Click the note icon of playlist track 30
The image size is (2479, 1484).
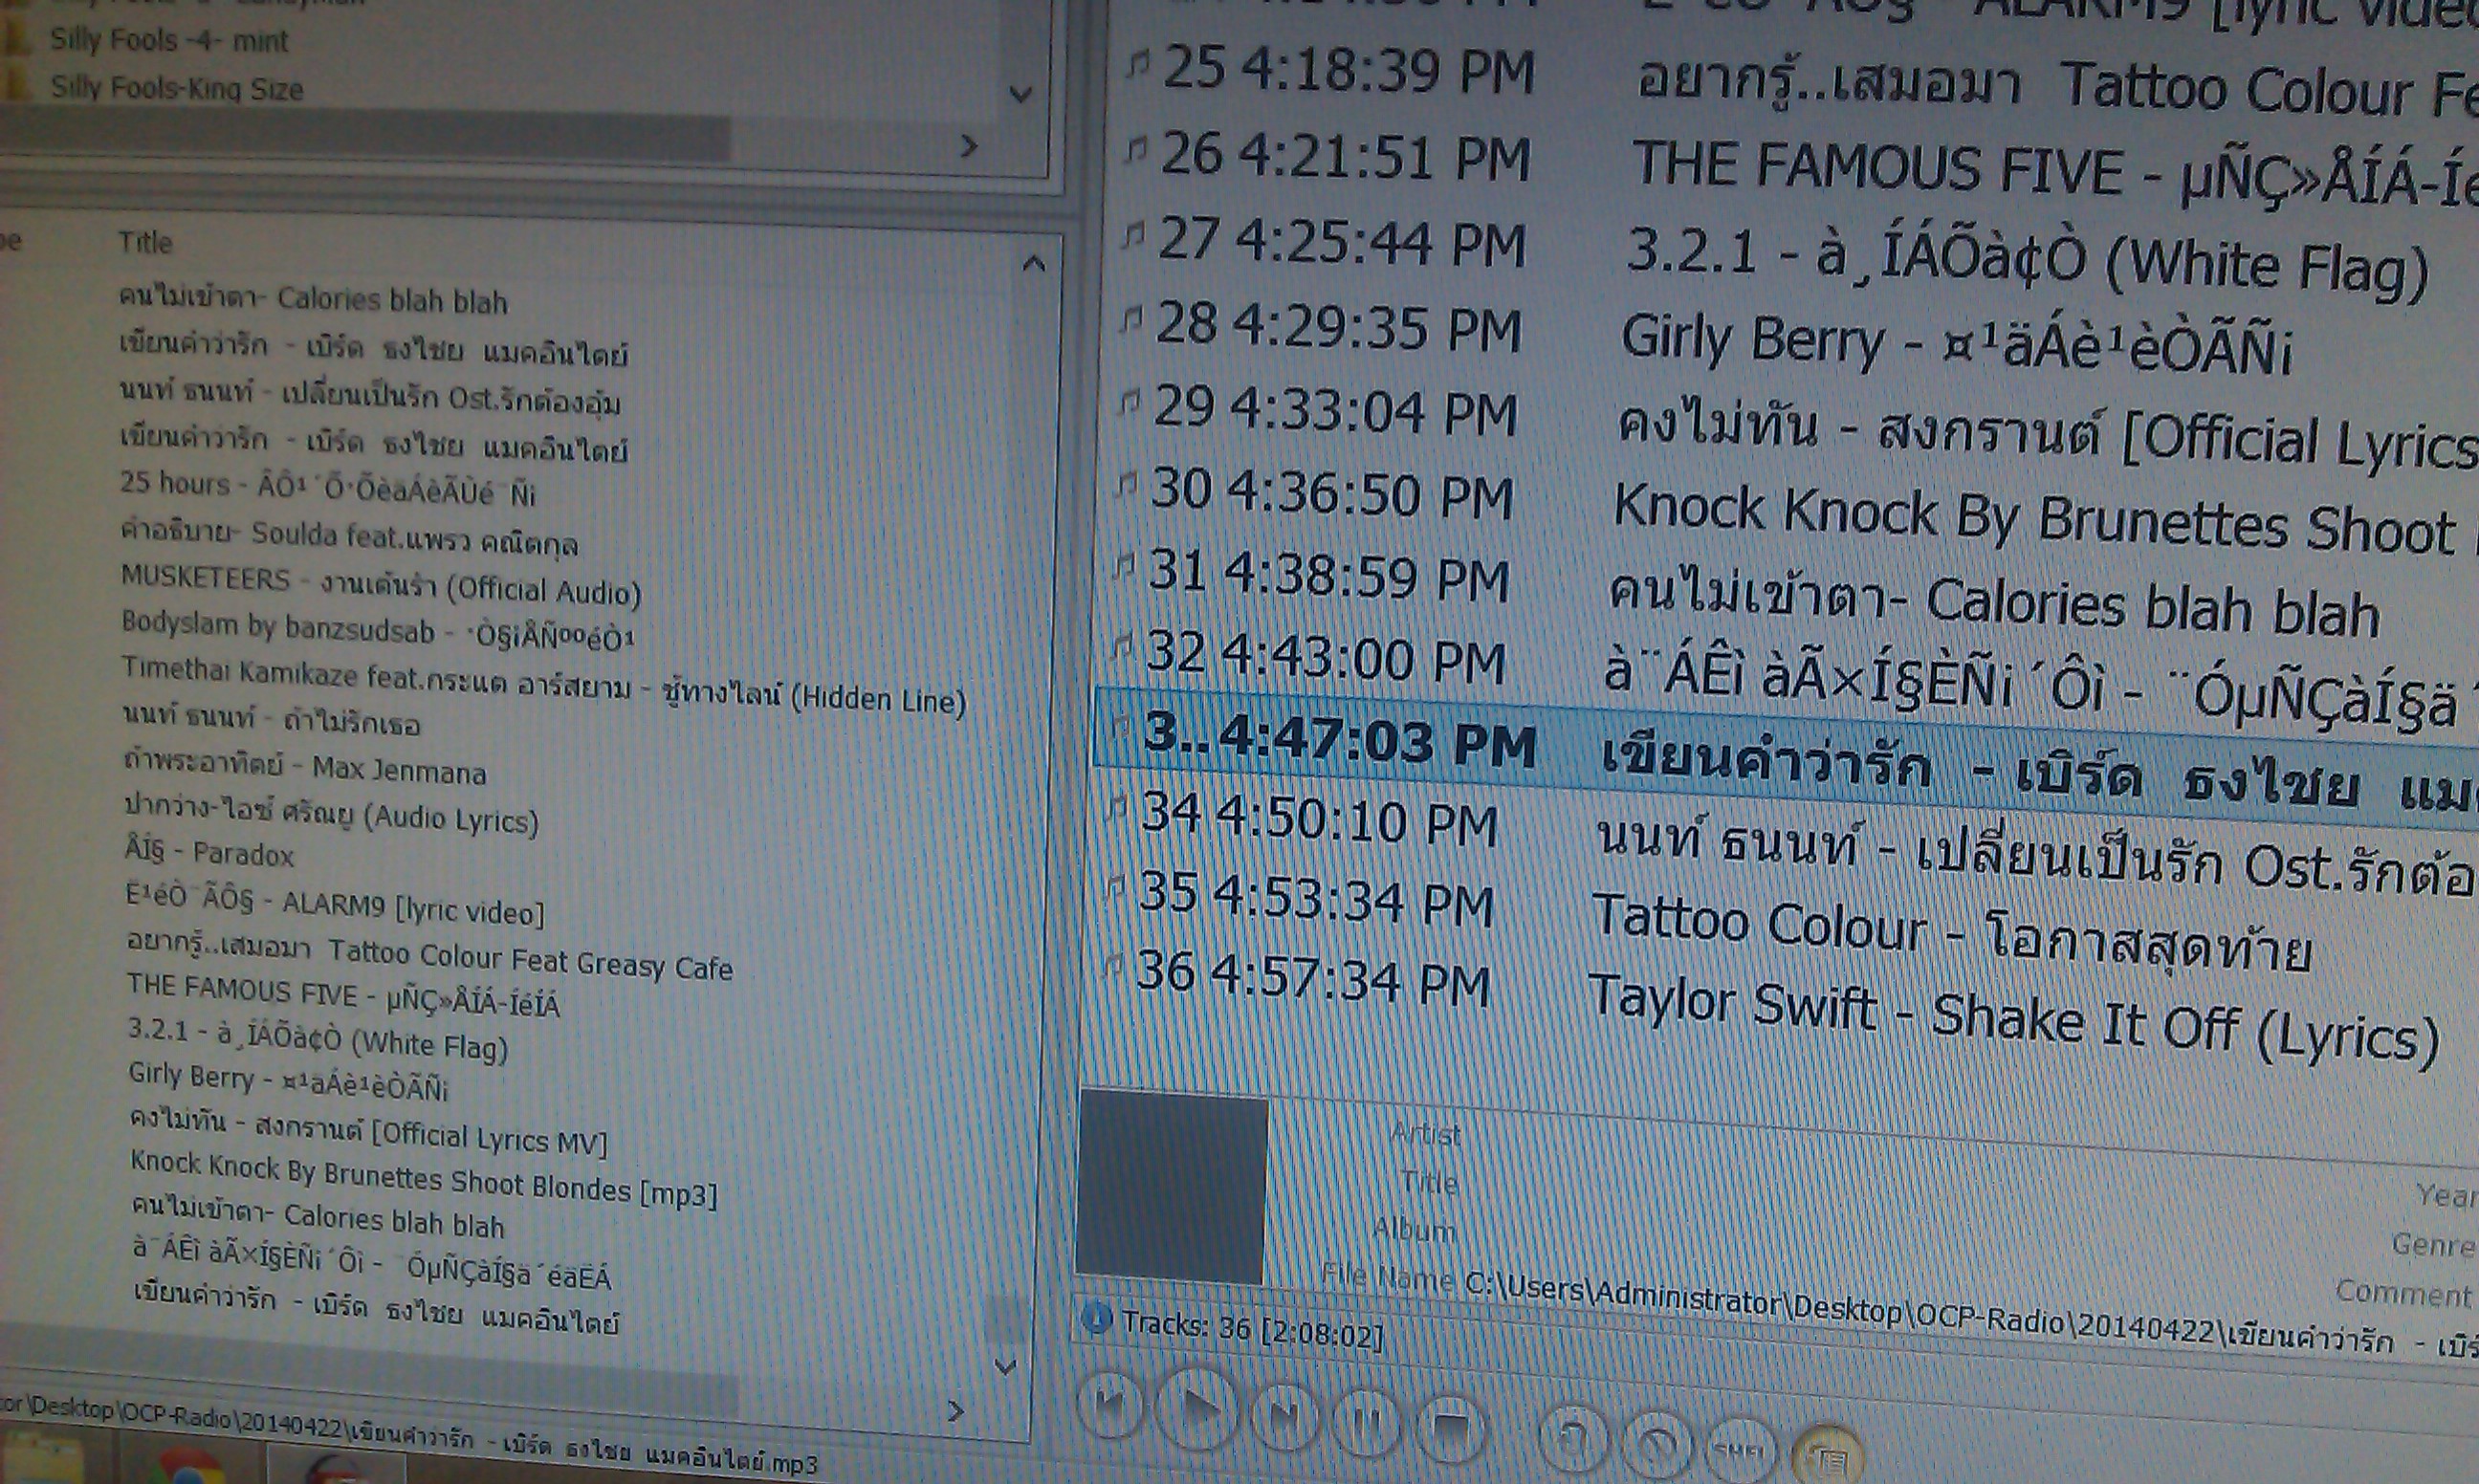pyautogui.click(x=1126, y=486)
